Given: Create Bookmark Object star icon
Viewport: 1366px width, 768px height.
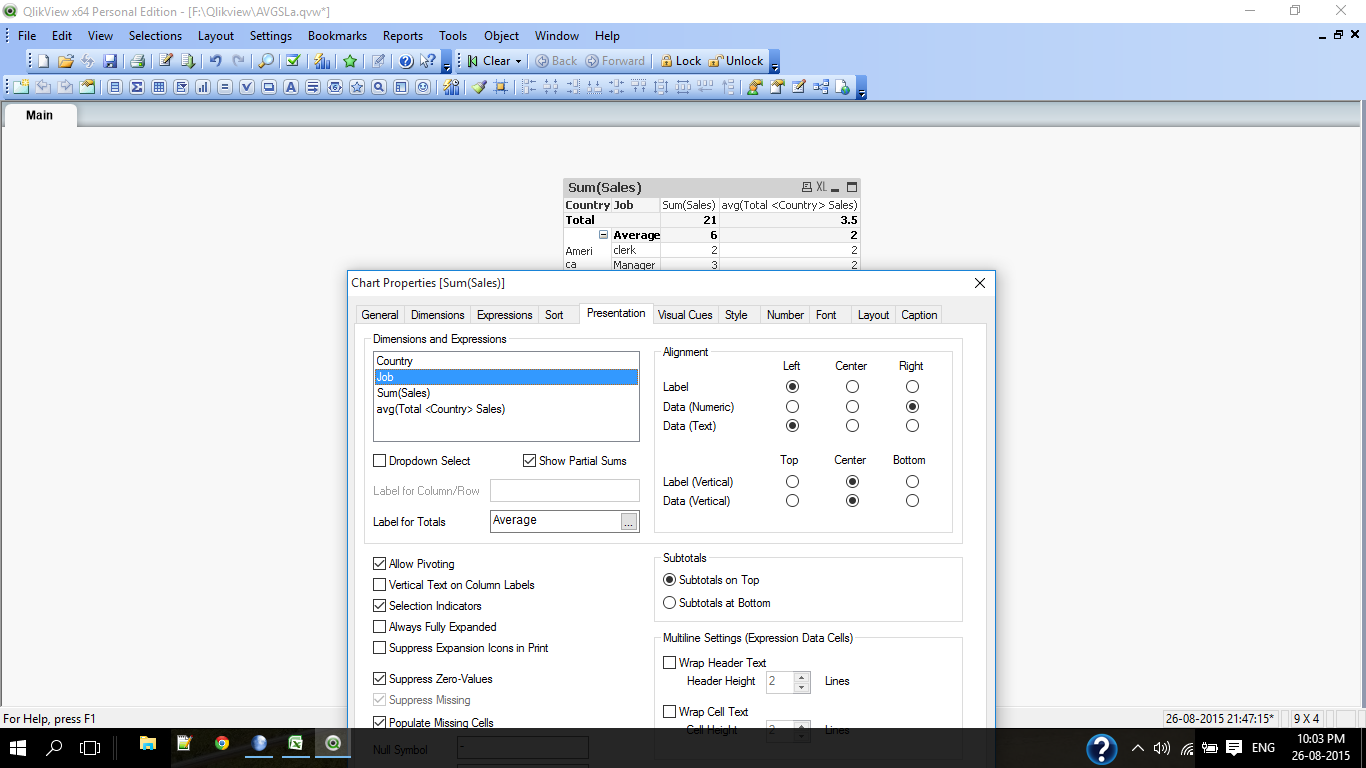Looking at the screenshot, I should point(357,87).
